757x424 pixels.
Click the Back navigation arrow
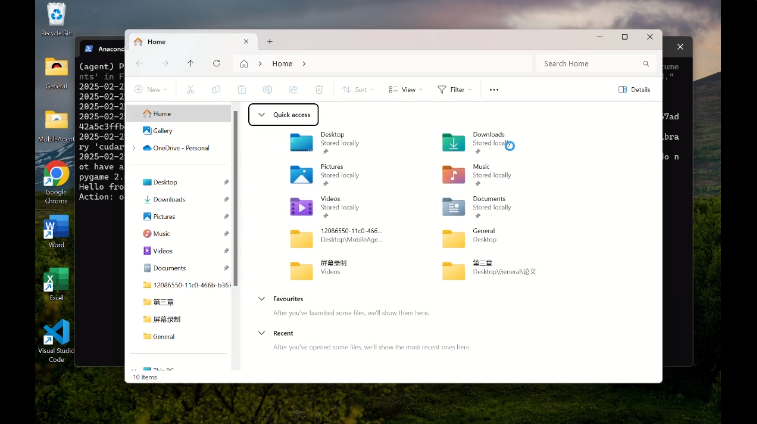140,63
